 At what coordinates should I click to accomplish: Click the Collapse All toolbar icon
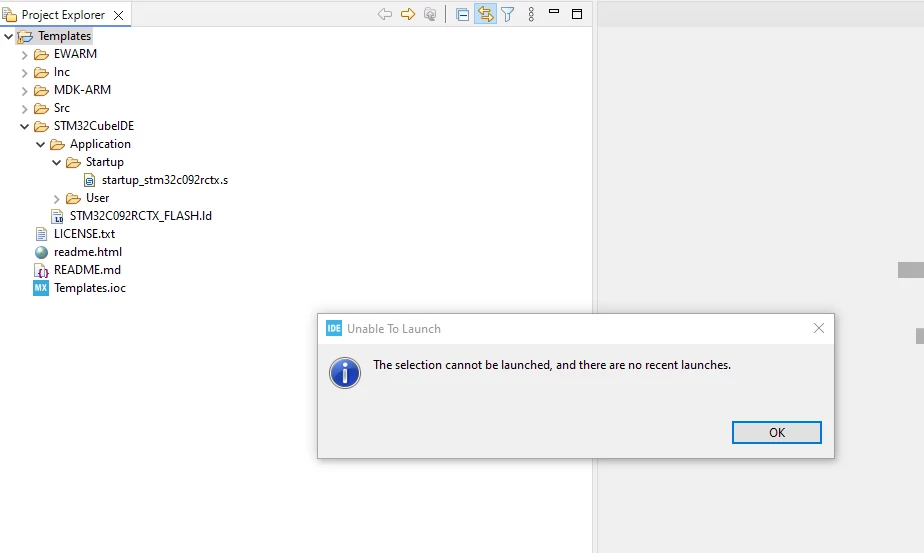pos(463,15)
